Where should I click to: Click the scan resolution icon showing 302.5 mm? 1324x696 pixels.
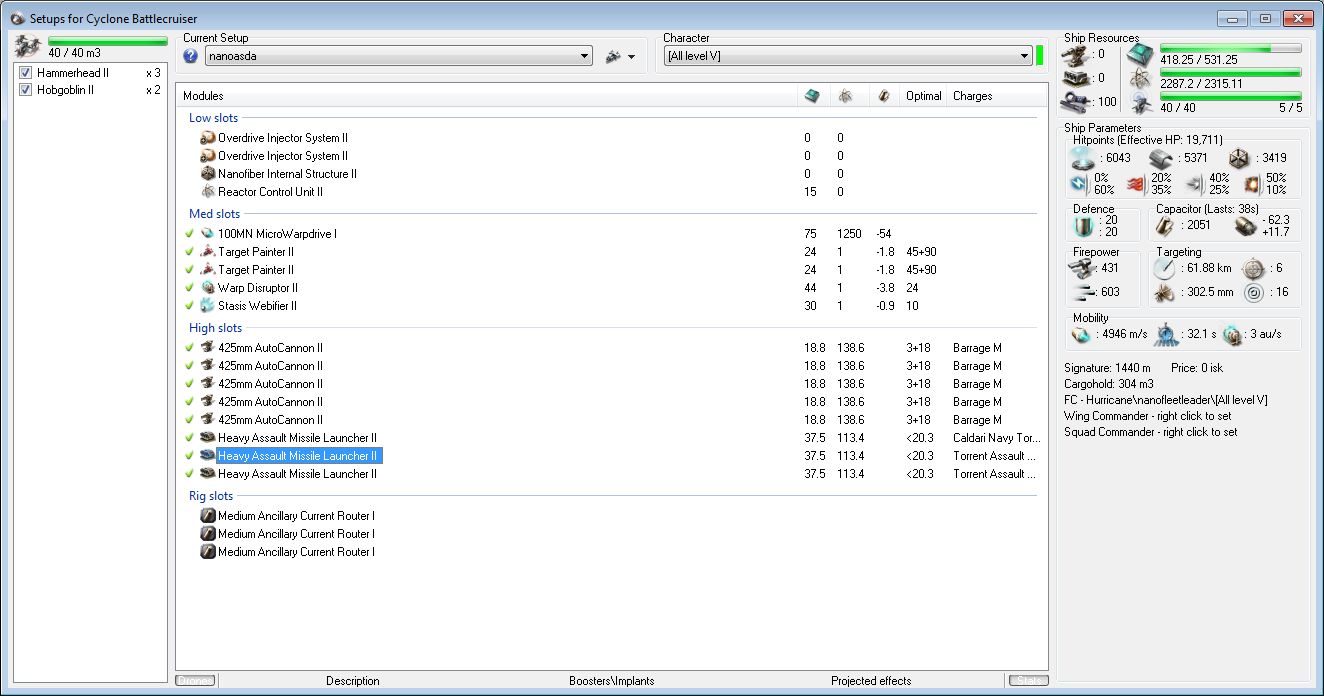[1165, 293]
